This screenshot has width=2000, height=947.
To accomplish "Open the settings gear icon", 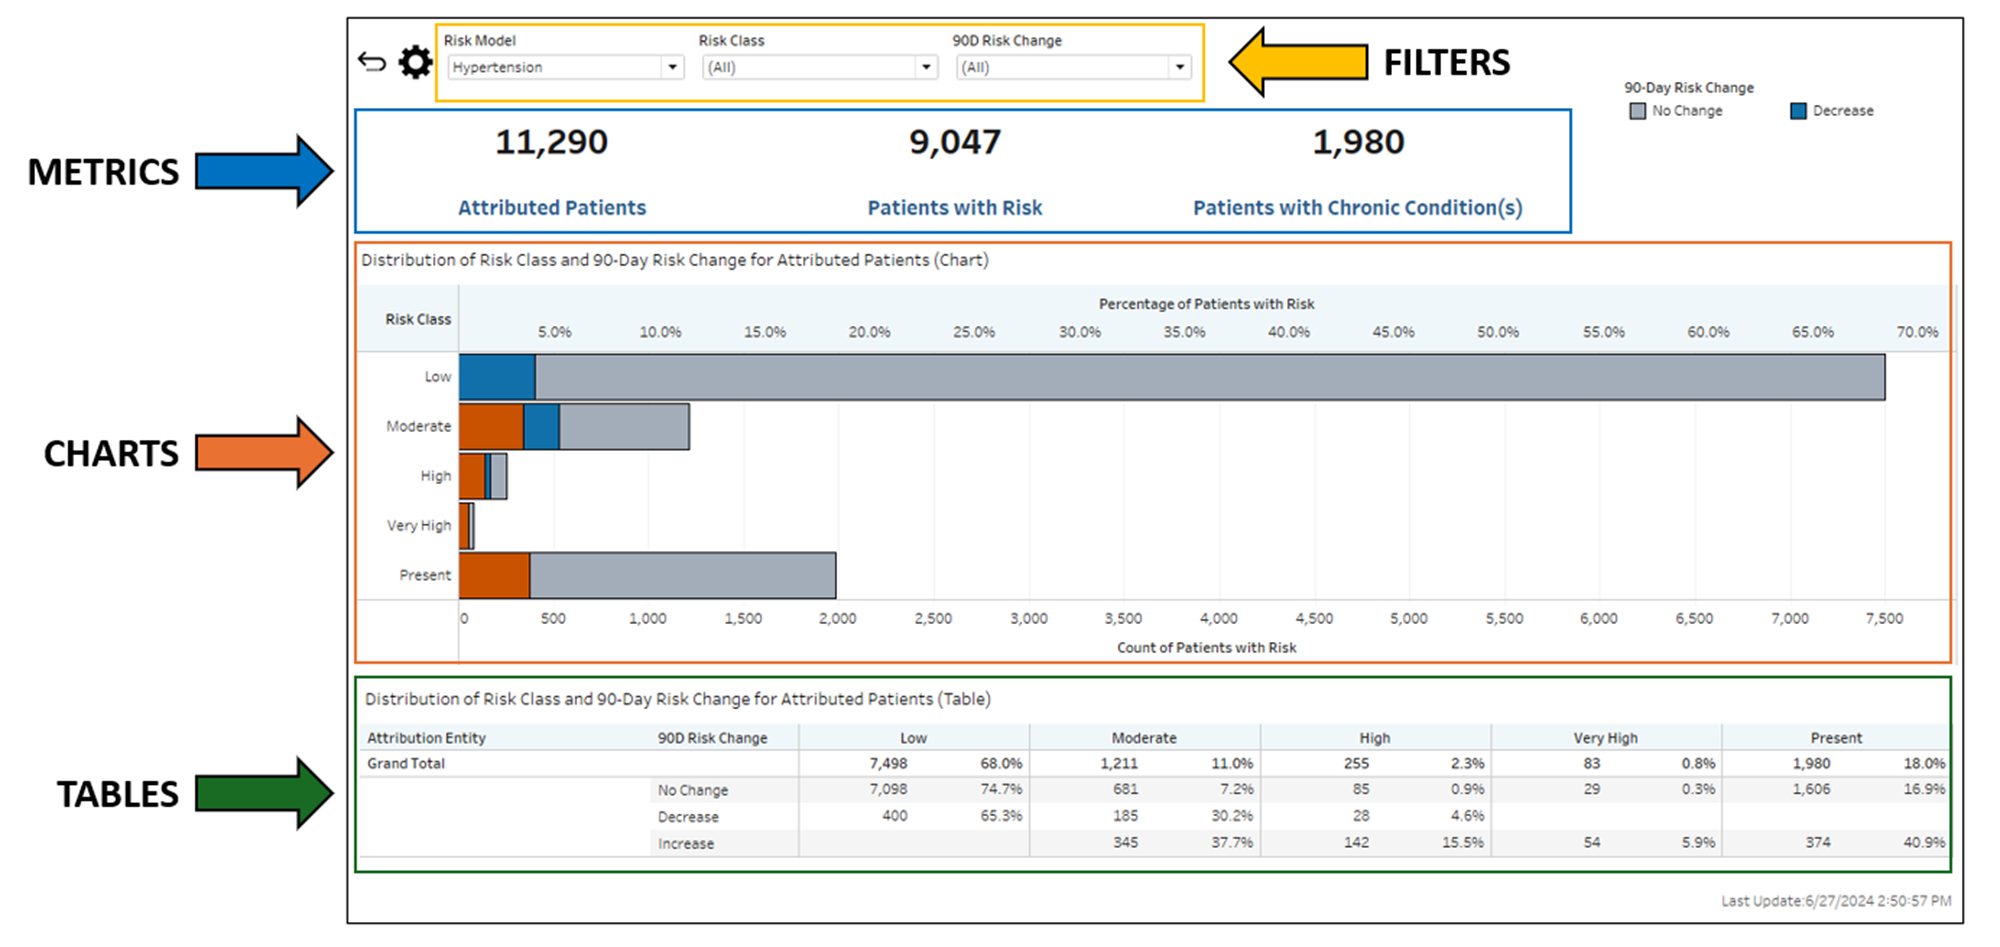I will click(415, 63).
